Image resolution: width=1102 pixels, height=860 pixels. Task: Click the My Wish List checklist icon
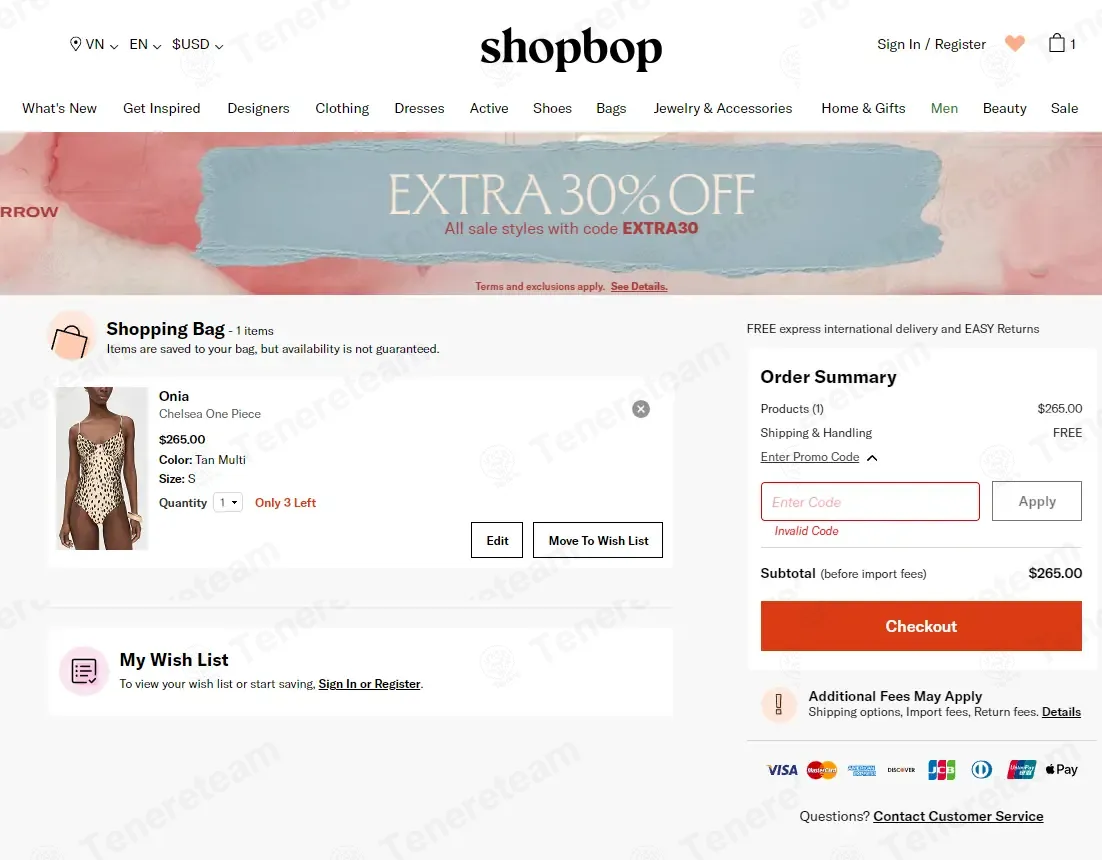[x=84, y=671]
